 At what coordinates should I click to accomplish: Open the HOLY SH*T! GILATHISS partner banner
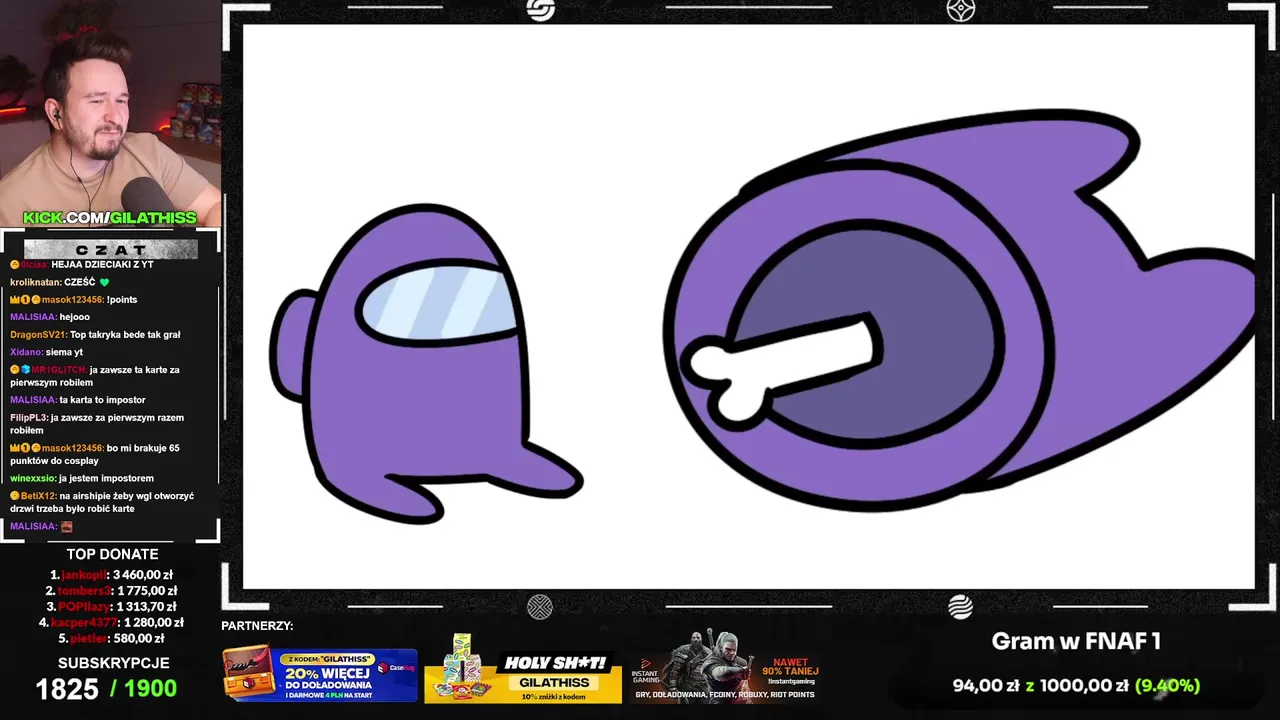pyautogui.click(x=523, y=668)
